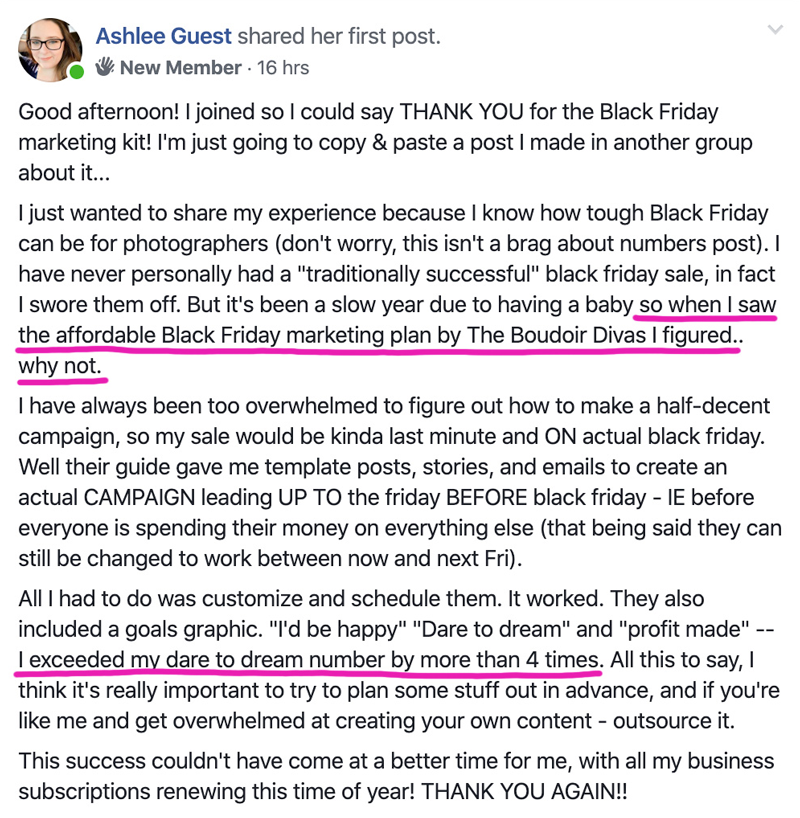Click the 'I have always been too overwhelmed' paragraph
Viewport: 800px width, 818px height.
[400, 482]
